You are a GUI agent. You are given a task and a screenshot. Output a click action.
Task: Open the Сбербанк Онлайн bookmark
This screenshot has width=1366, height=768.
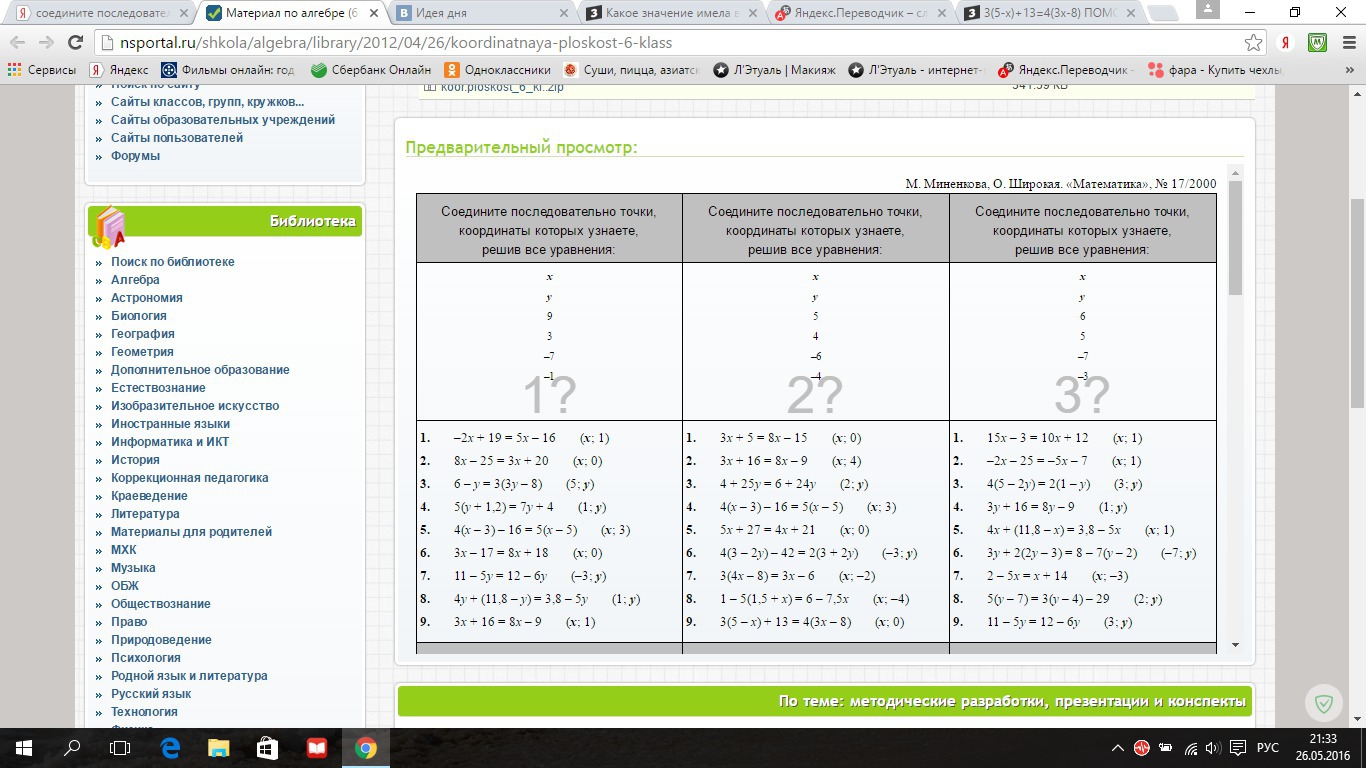(x=371, y=70)
